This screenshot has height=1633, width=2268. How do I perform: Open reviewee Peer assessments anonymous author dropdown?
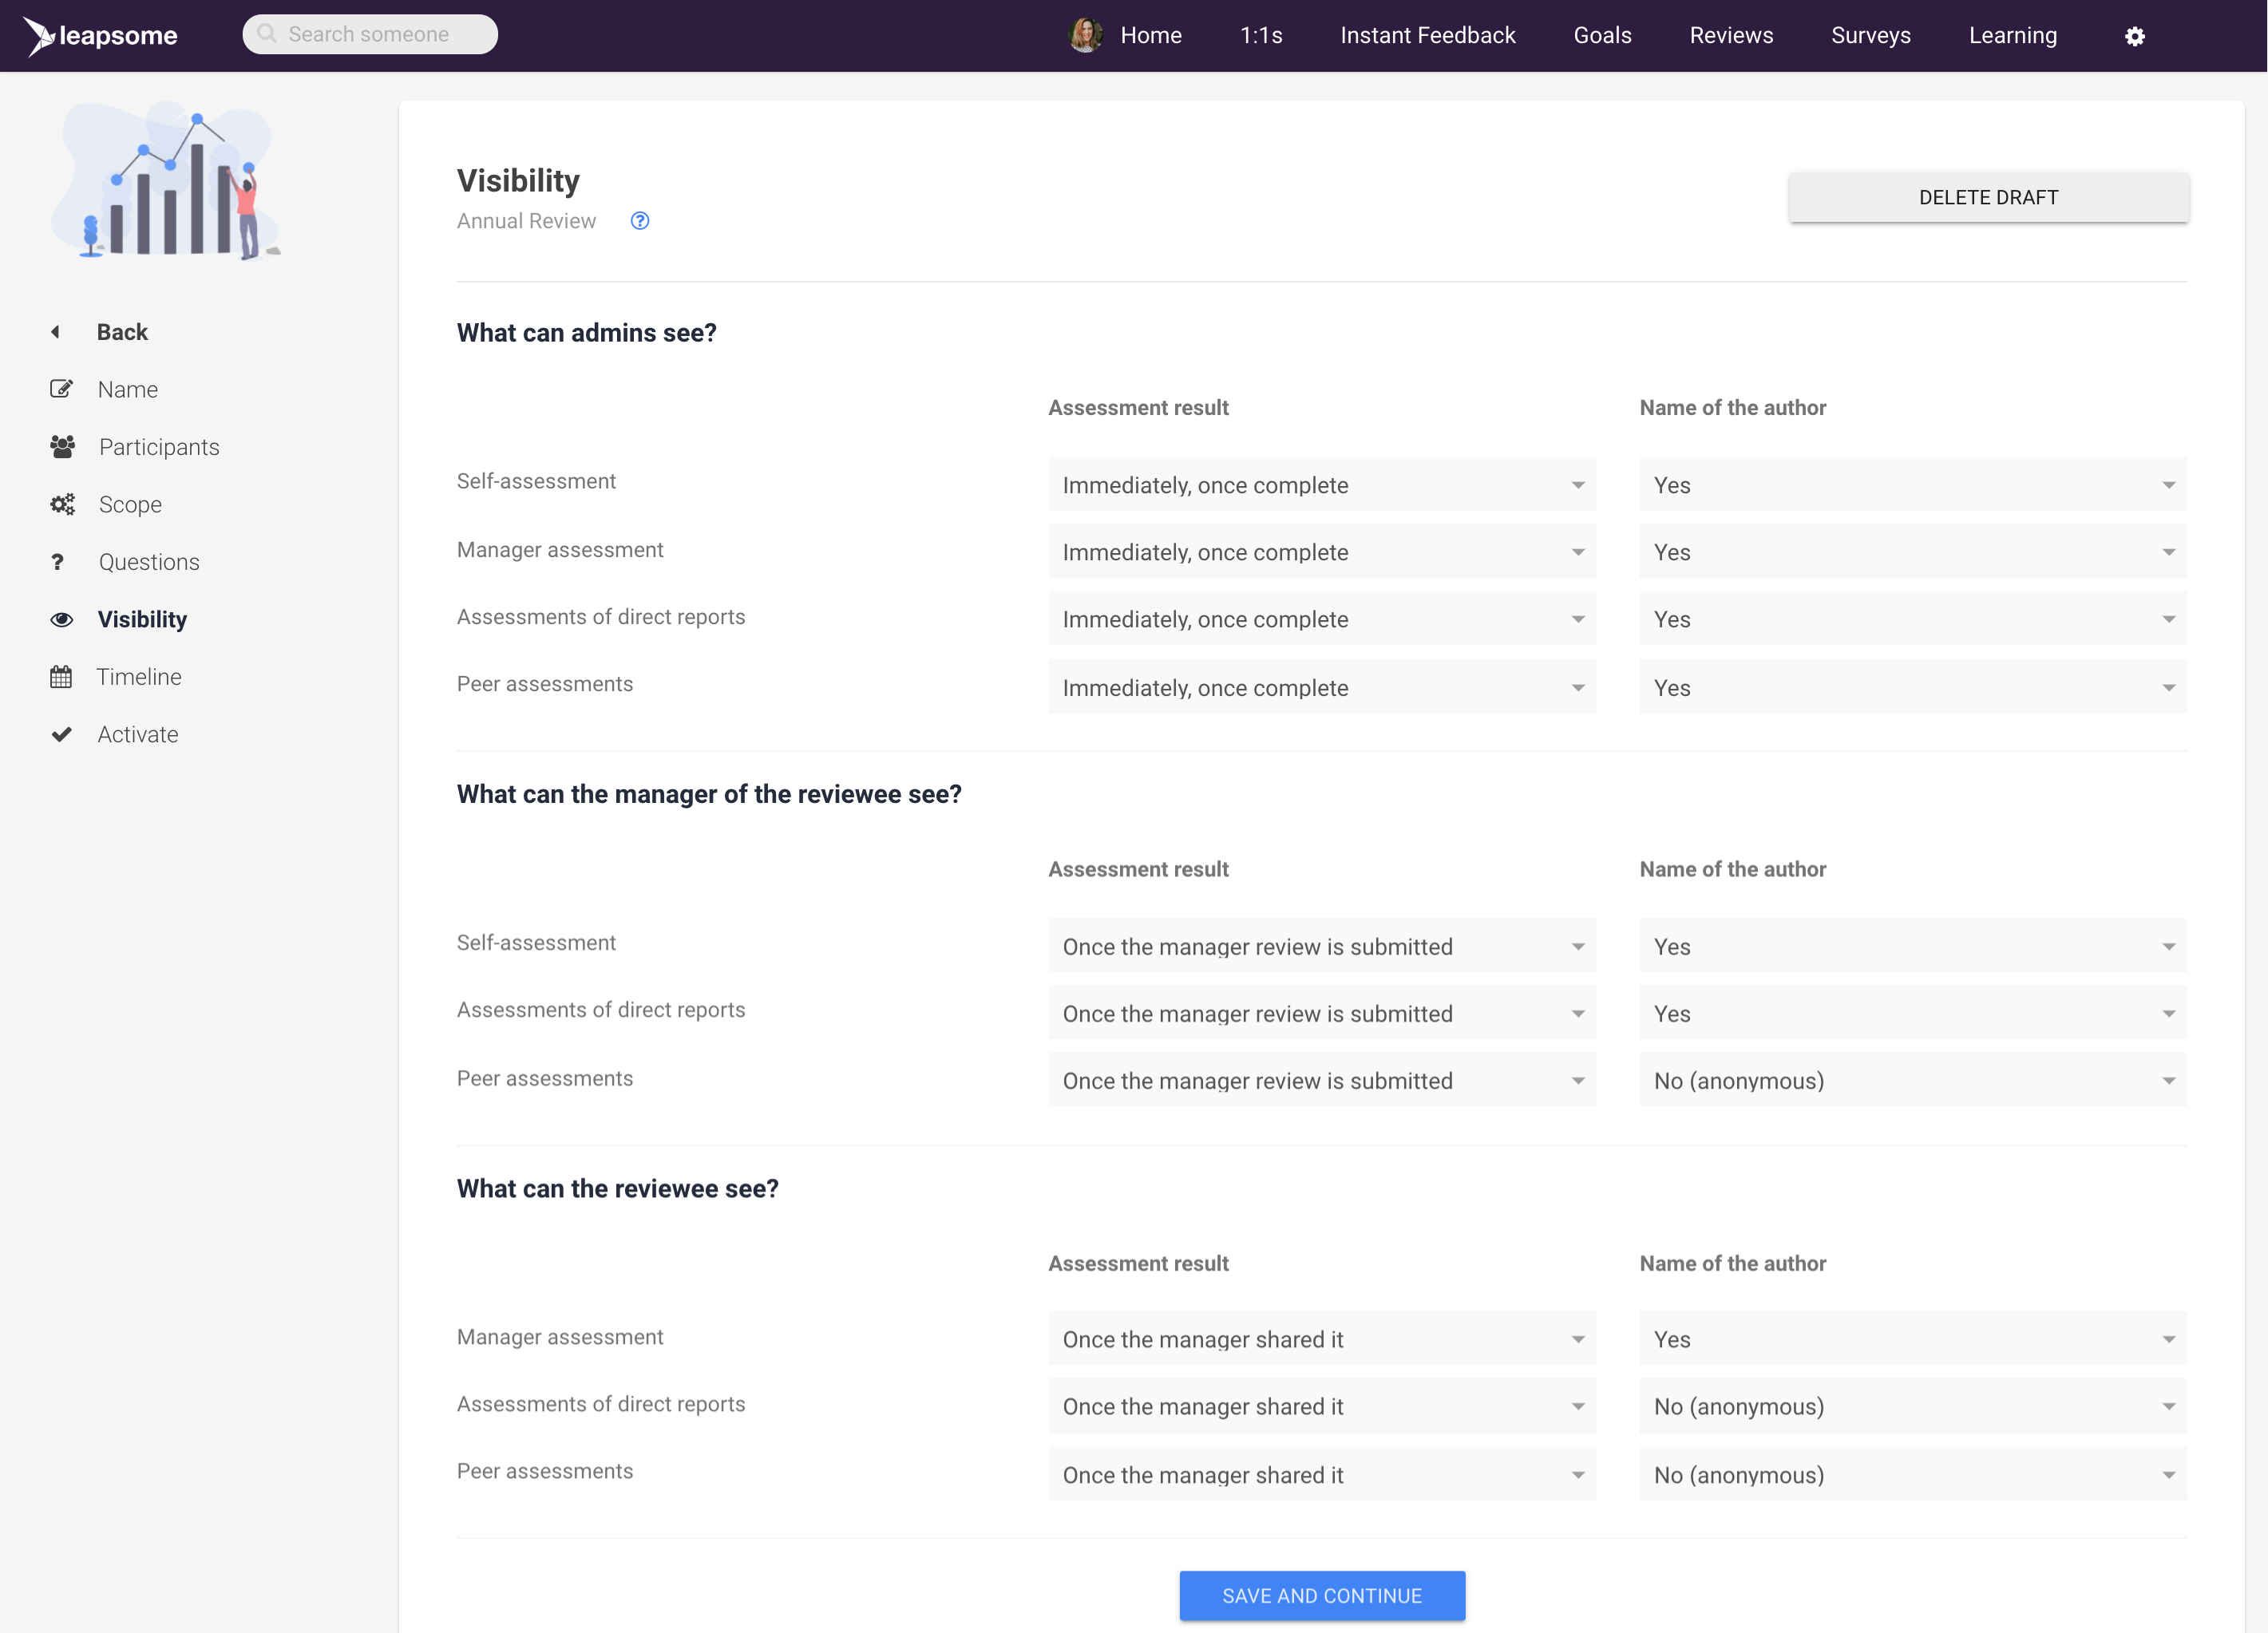click(x=1913, y=1474)
